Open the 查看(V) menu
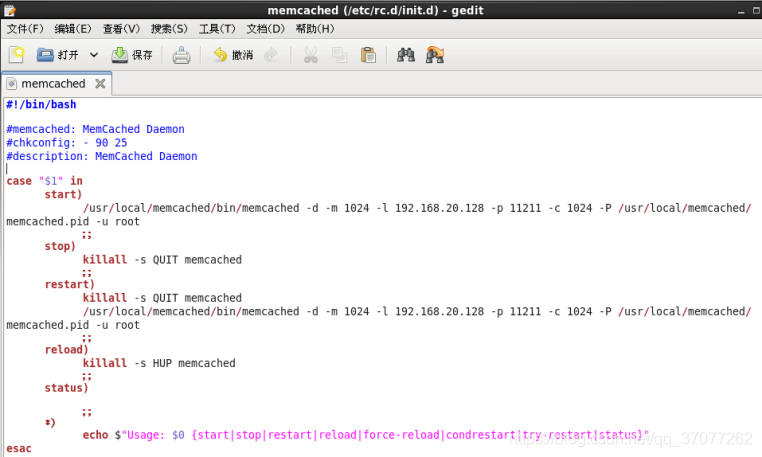762x457 pixels. [121, 29]
